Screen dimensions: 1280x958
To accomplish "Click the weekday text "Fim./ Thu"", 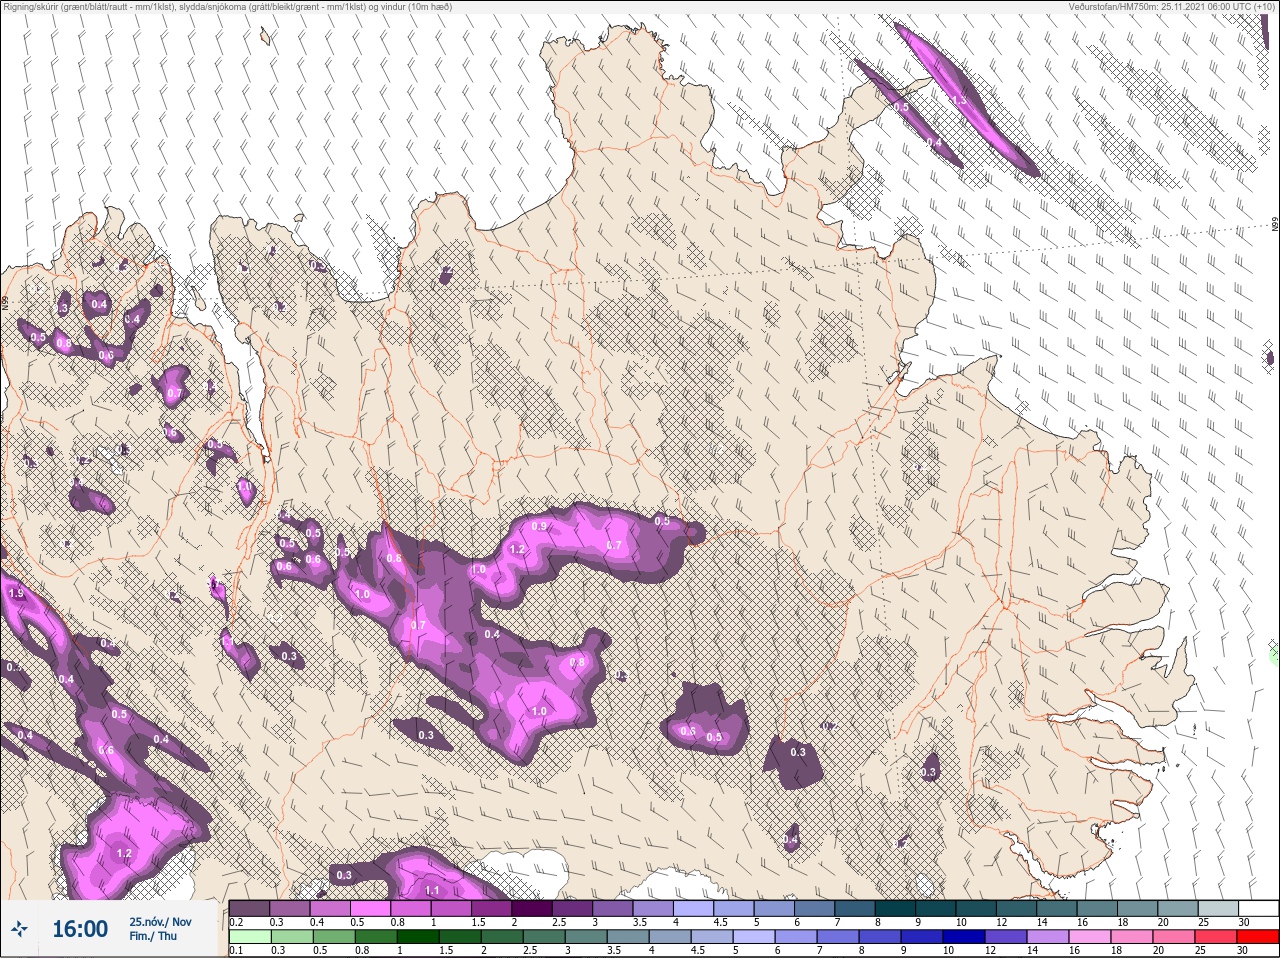I will coord(153,936).
